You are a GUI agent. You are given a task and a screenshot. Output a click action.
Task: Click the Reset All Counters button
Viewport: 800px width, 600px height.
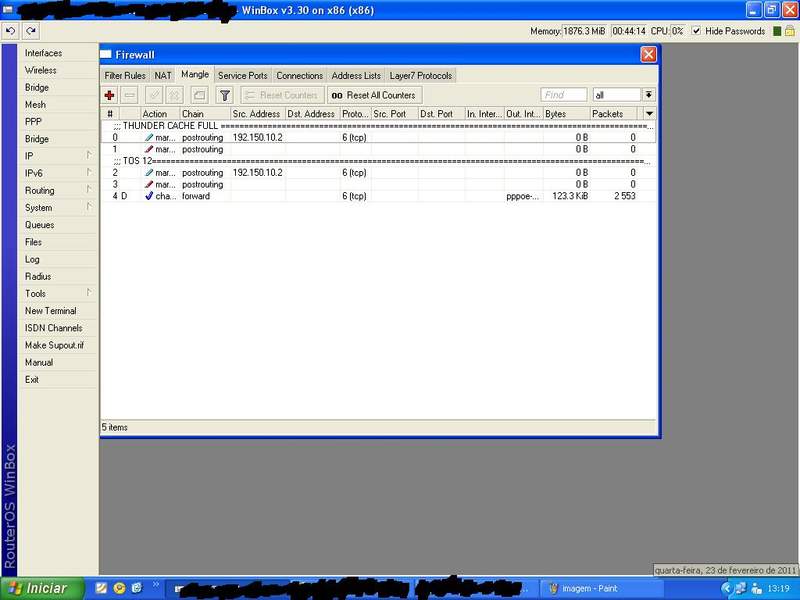374,95
